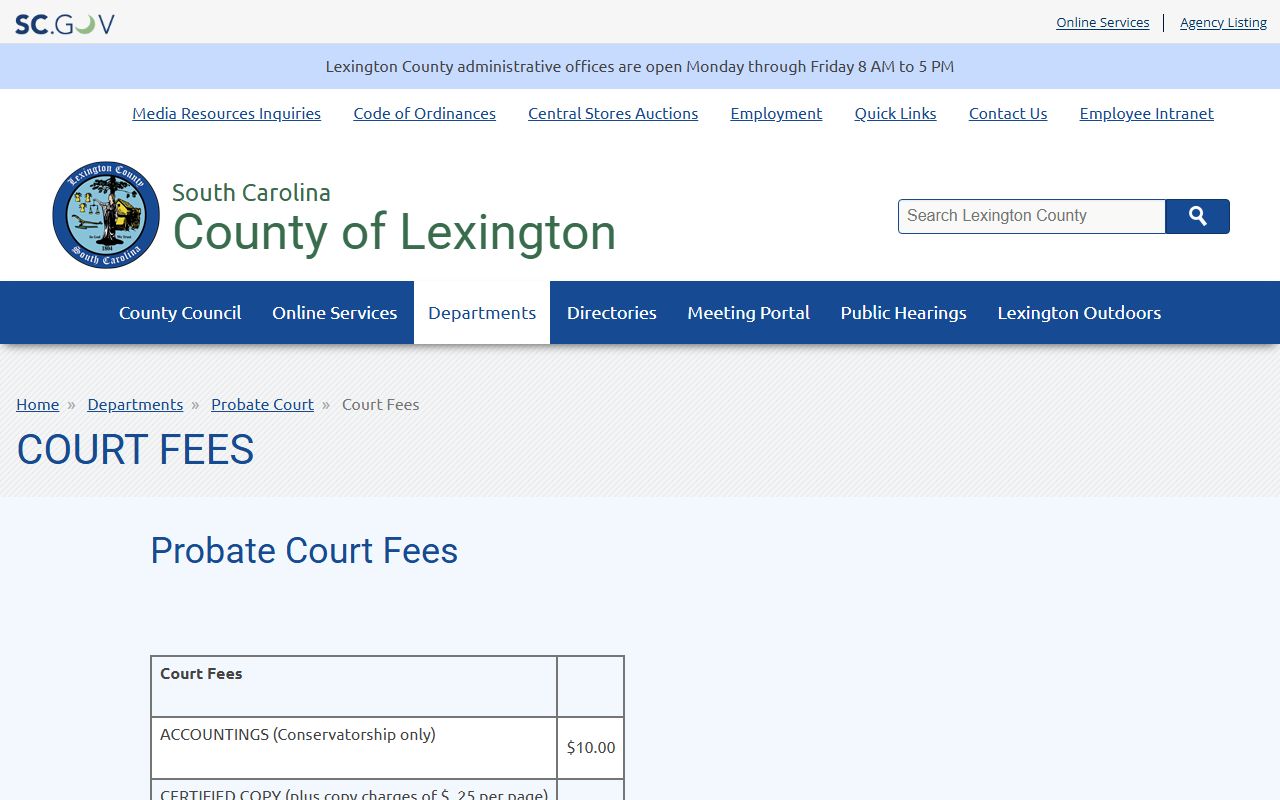Image resolution: width=1280 pixels, height=800 pixels.
Task: Open Online Services in main navigation
Action: click(335, 313)
